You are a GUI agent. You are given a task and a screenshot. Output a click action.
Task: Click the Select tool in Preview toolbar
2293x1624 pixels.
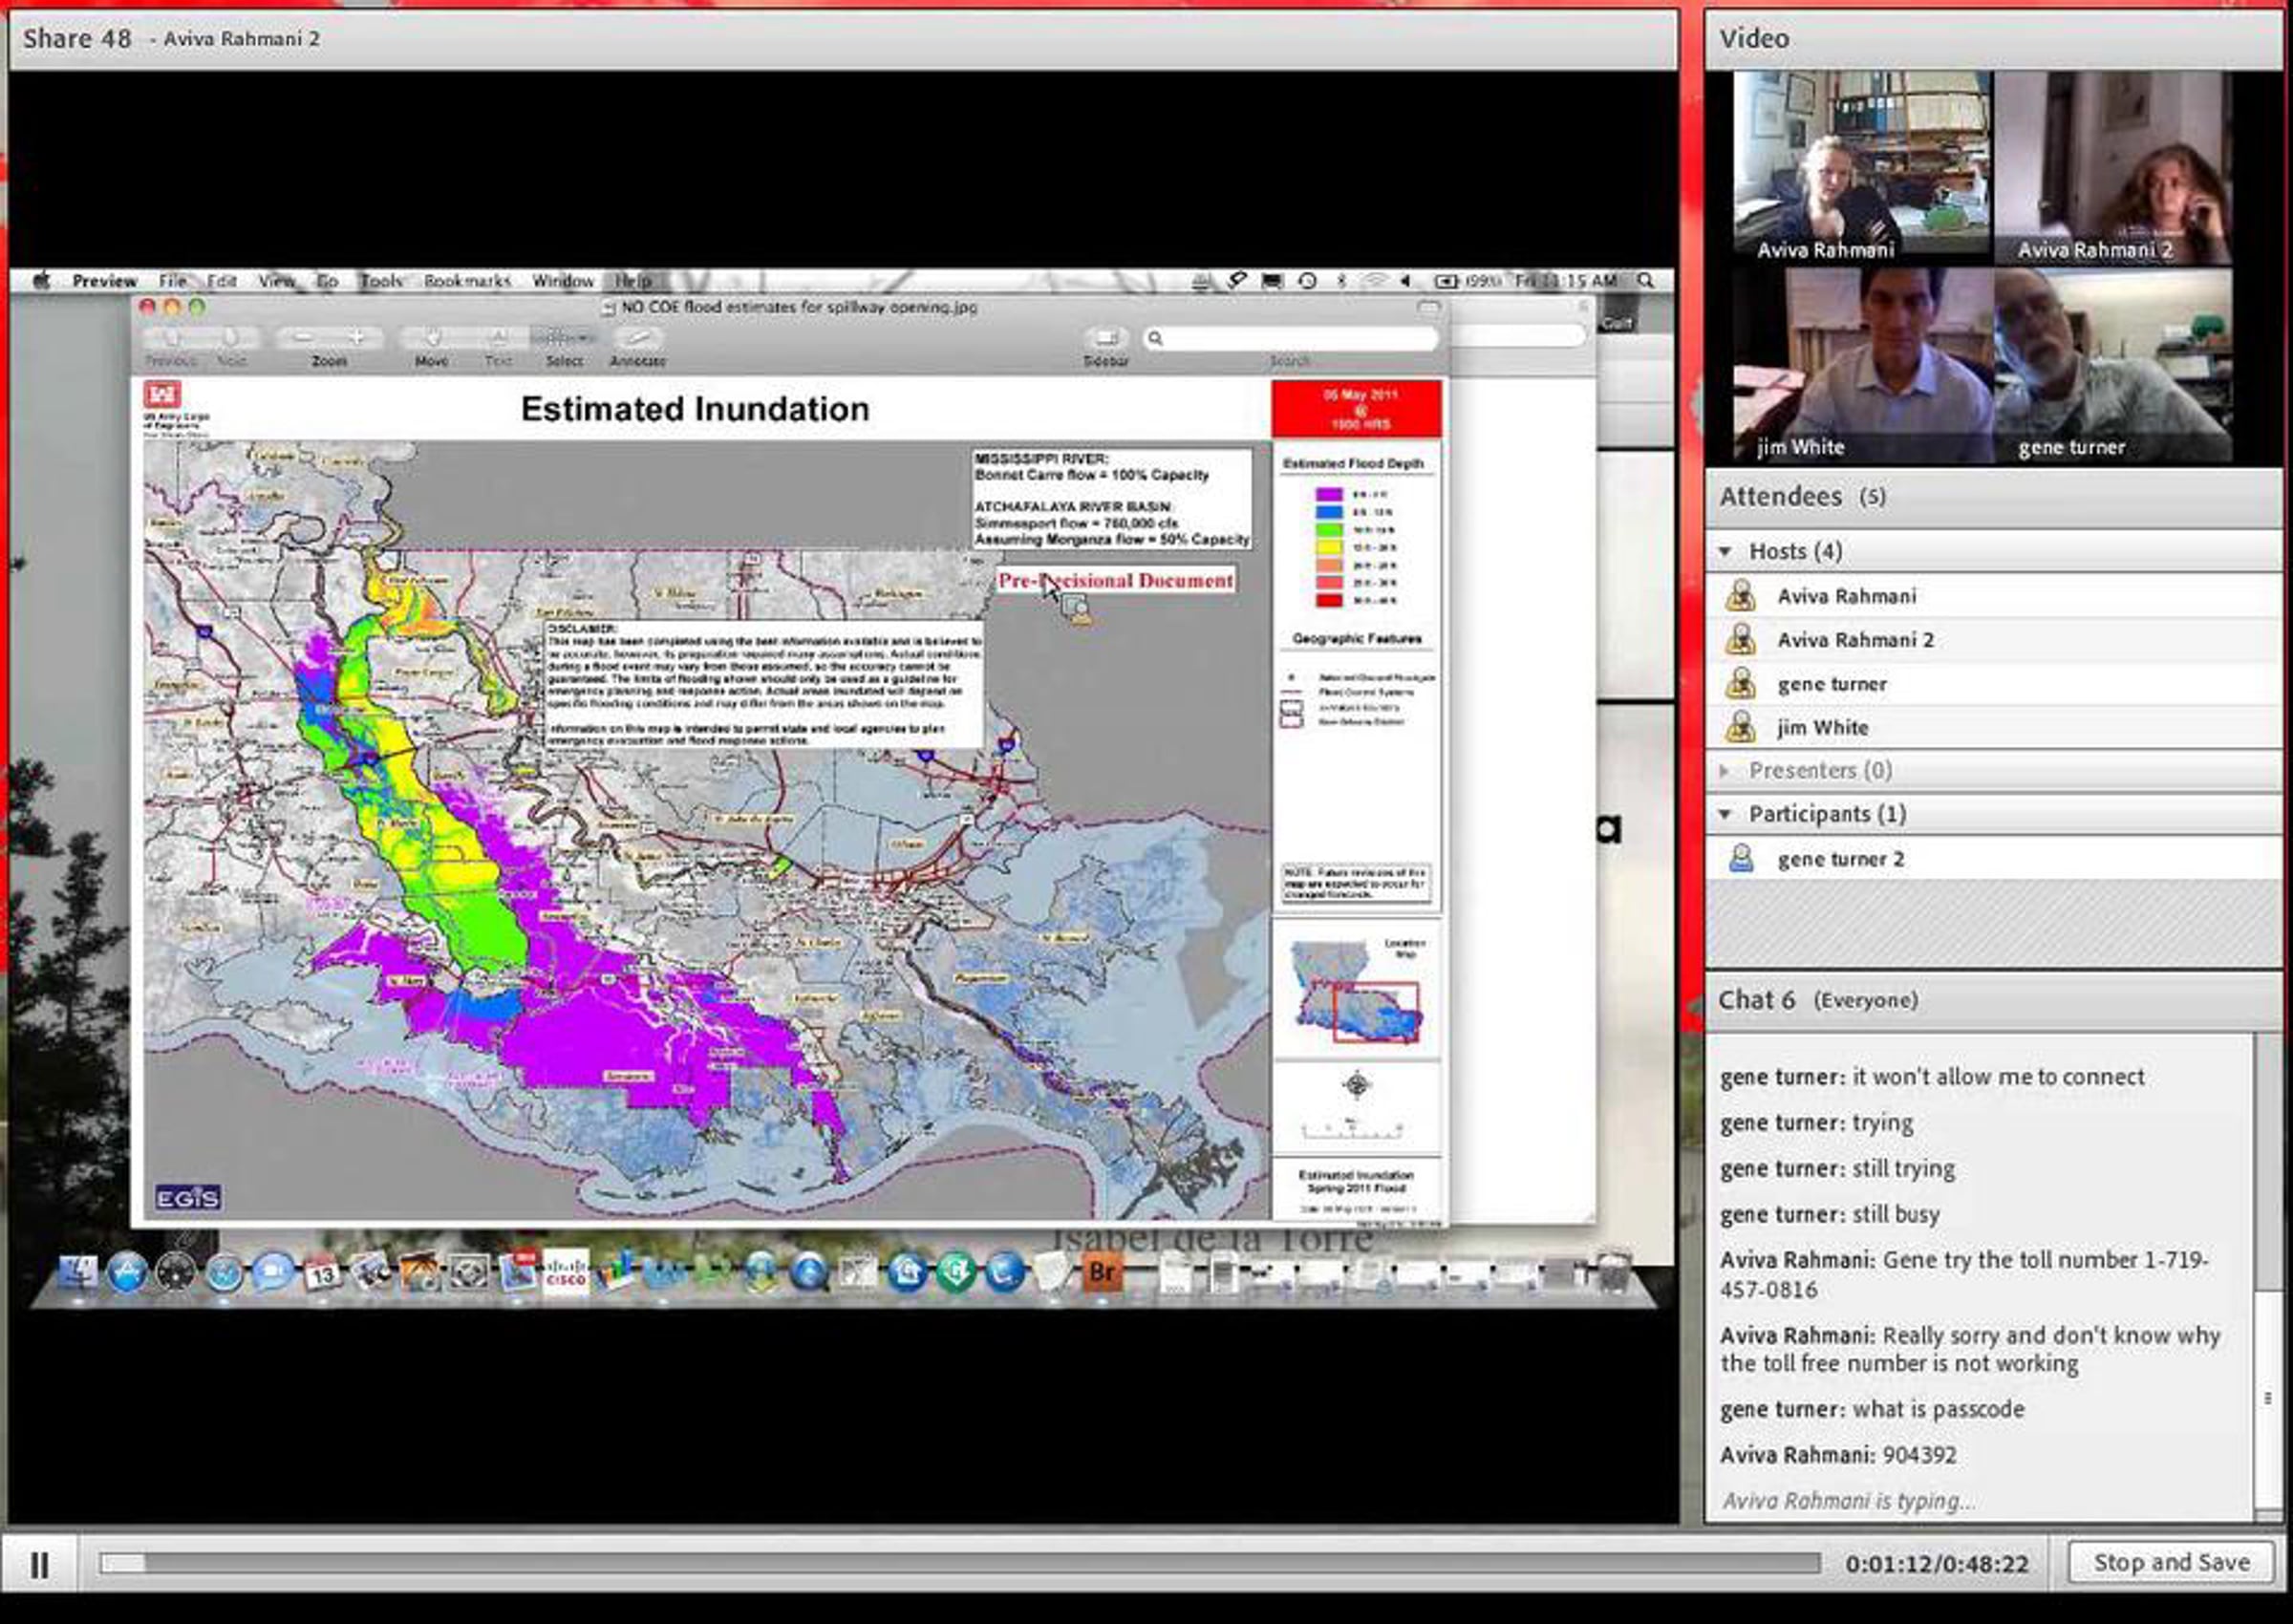click(x=564, y=339)
